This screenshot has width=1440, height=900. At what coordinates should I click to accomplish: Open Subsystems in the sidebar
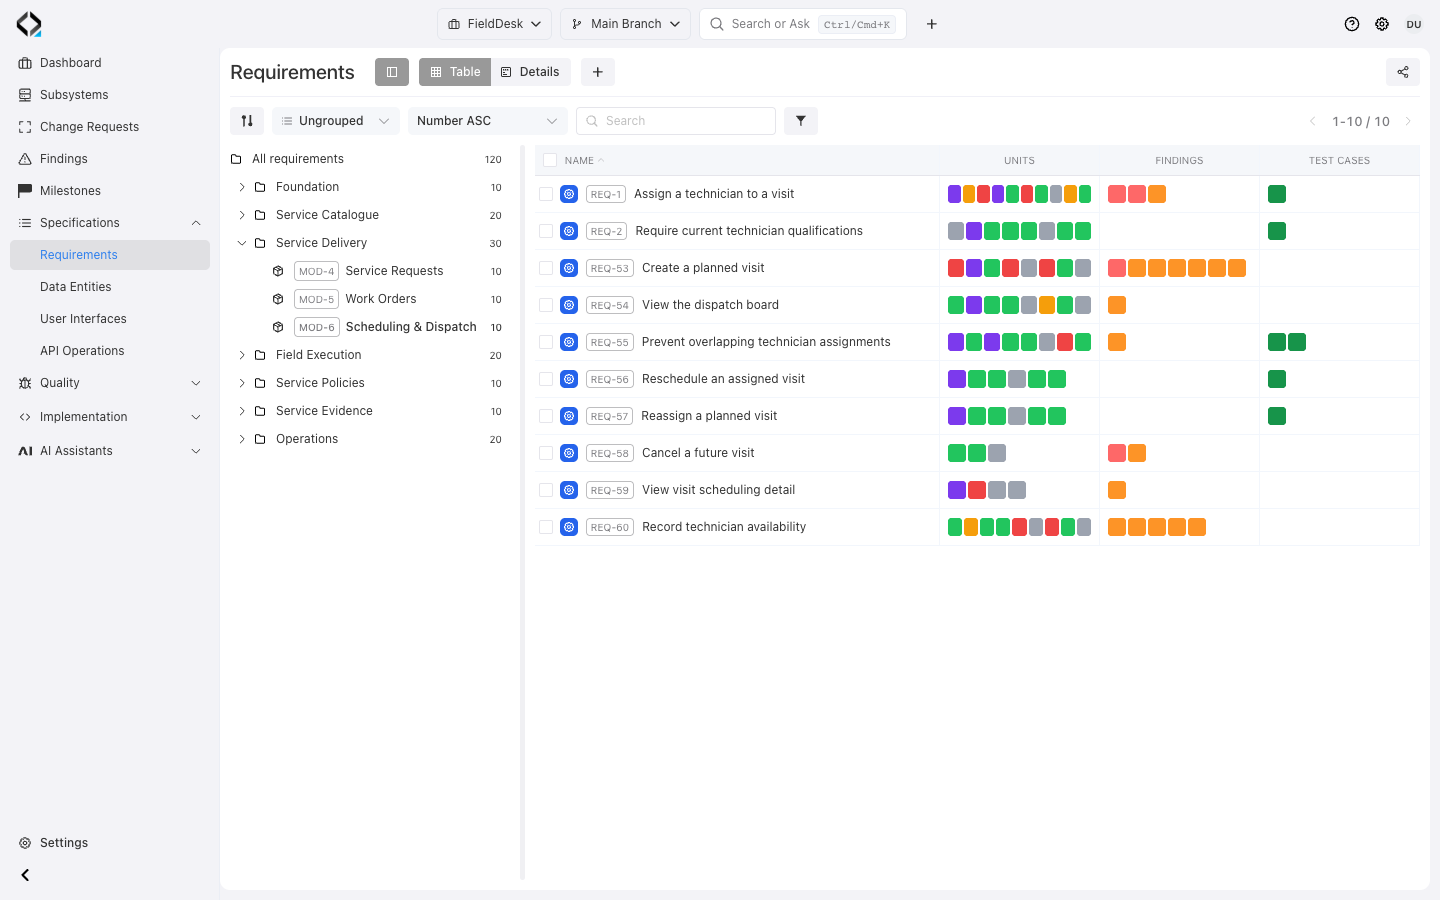(110, 95)
